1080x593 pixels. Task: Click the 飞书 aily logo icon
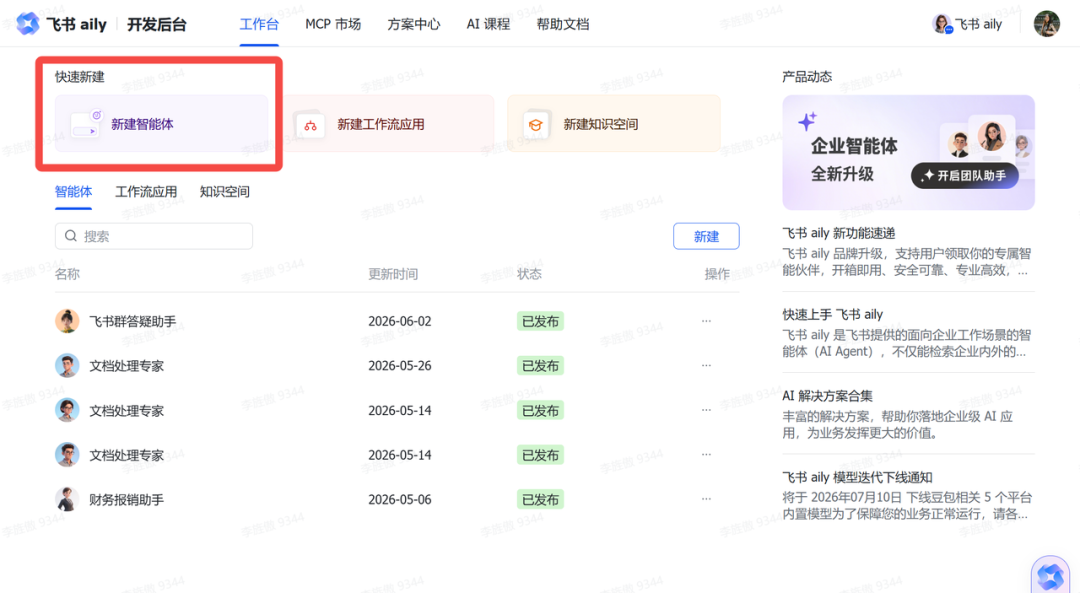28,24
